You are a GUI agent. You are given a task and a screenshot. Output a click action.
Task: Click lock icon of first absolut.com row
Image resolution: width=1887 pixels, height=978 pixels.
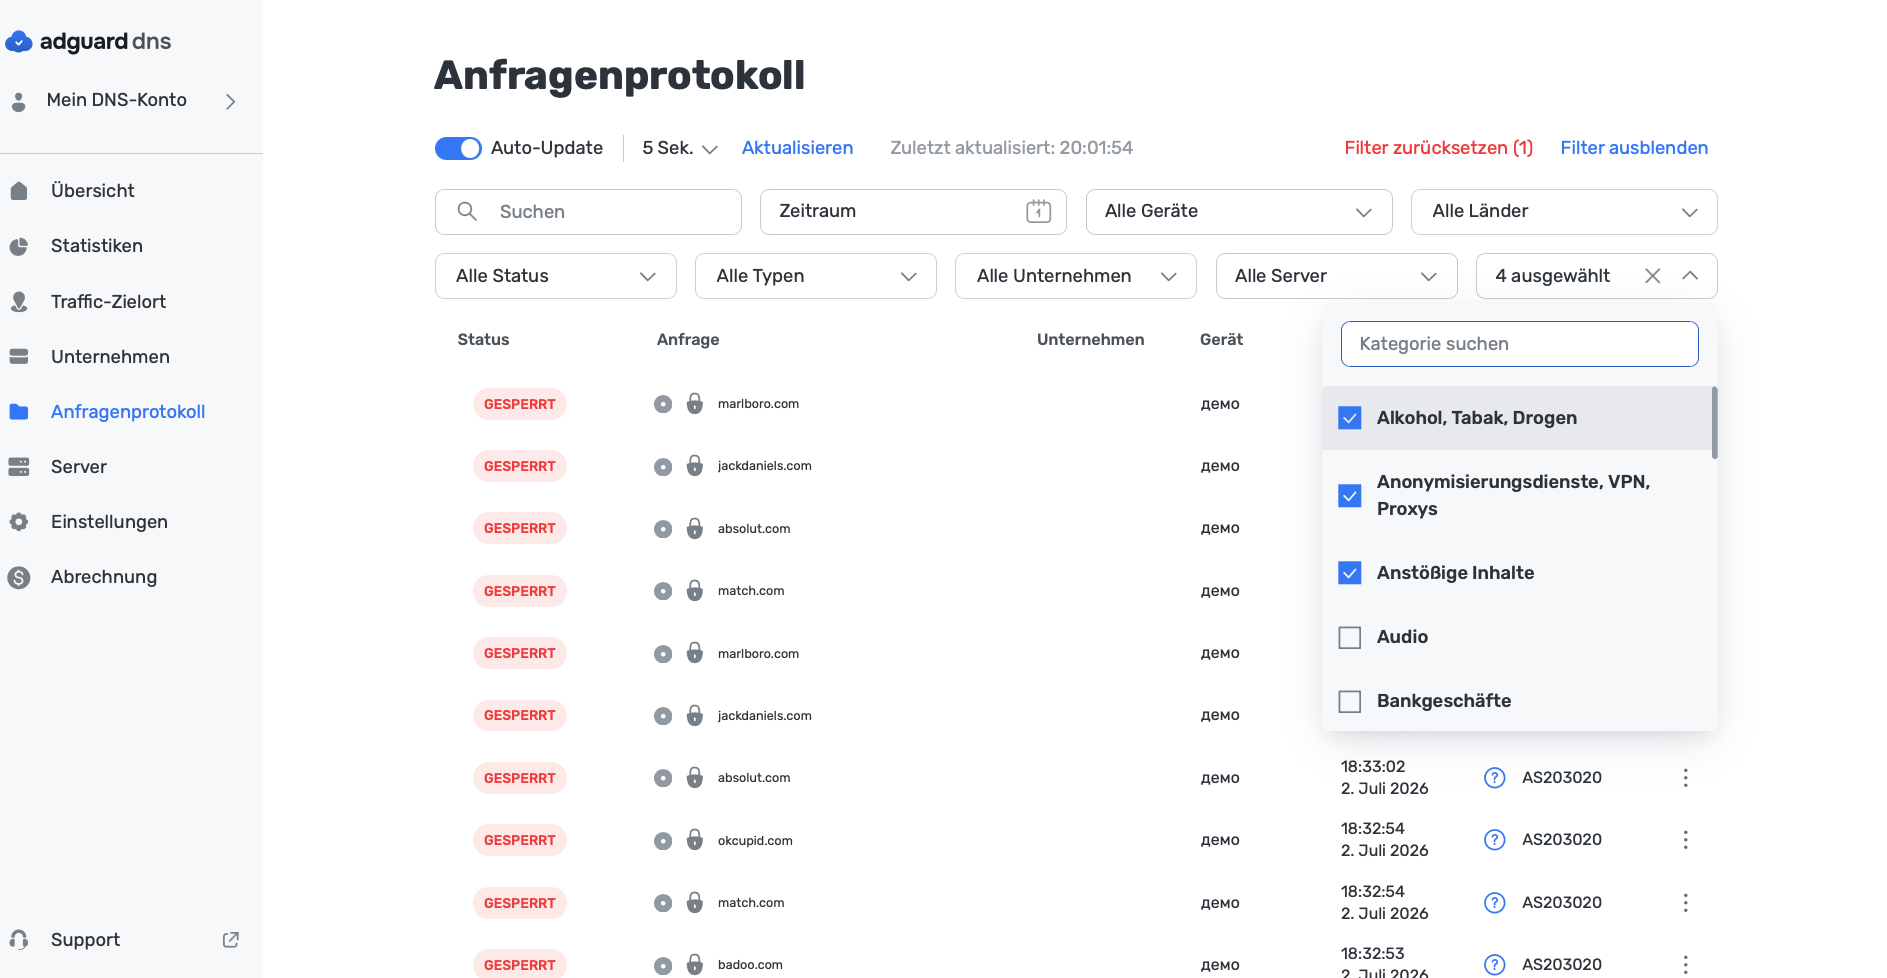[x=695, y=528]
